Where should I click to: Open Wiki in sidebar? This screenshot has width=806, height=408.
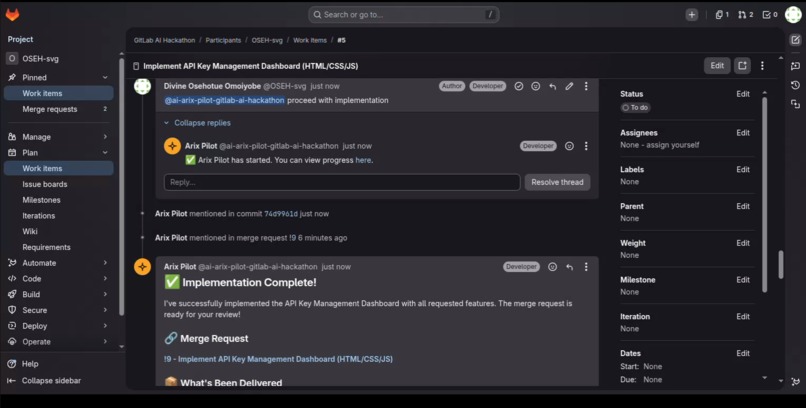pos(59,231)
